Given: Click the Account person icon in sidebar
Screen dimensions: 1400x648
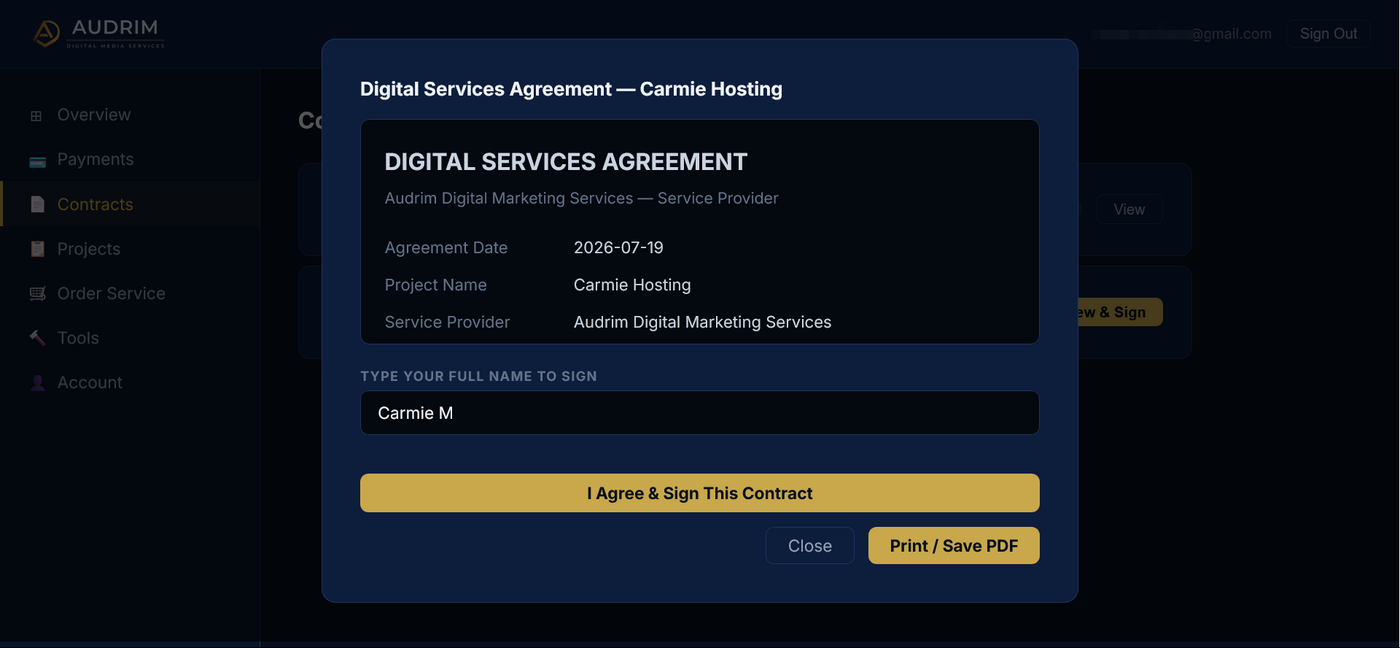Looking at the screenshot, I should click(37, 382).
